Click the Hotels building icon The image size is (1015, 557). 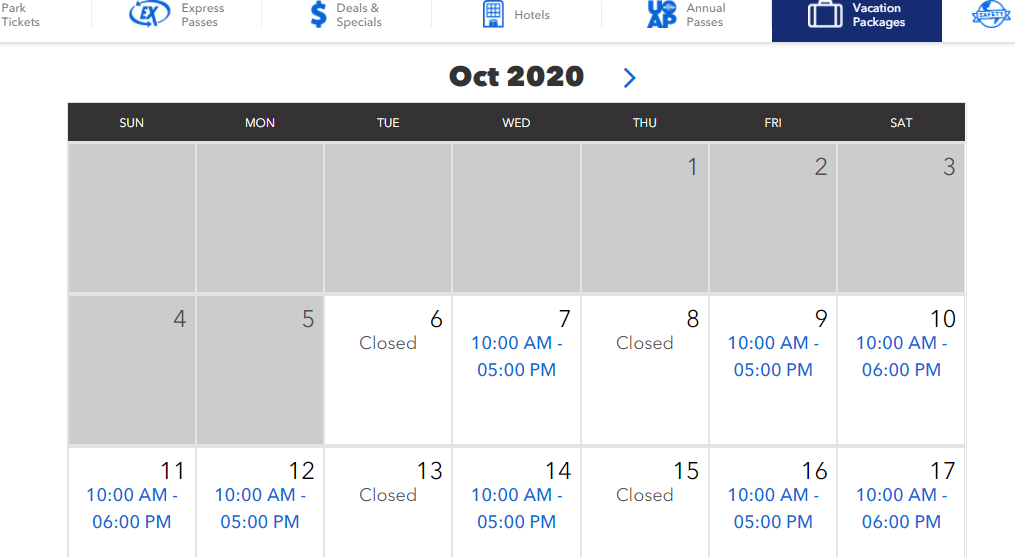[493, 14]
